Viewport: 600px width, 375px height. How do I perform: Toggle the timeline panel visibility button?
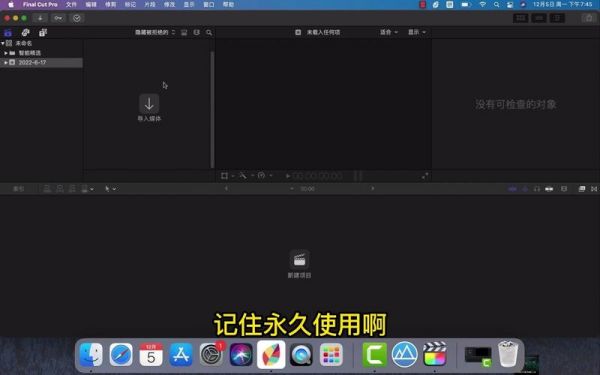pos(539,18)
